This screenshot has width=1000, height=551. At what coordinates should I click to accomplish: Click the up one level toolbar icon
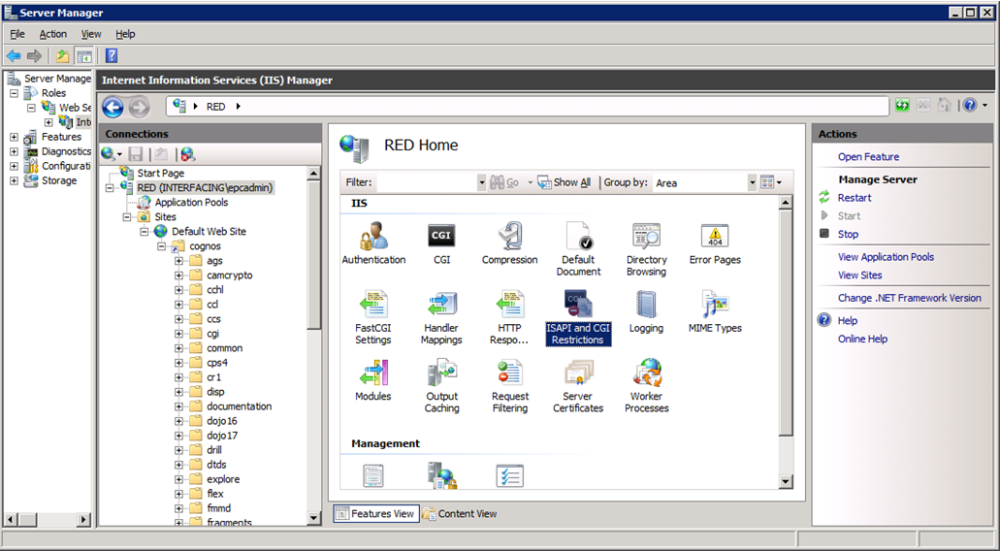coord(62,56)
